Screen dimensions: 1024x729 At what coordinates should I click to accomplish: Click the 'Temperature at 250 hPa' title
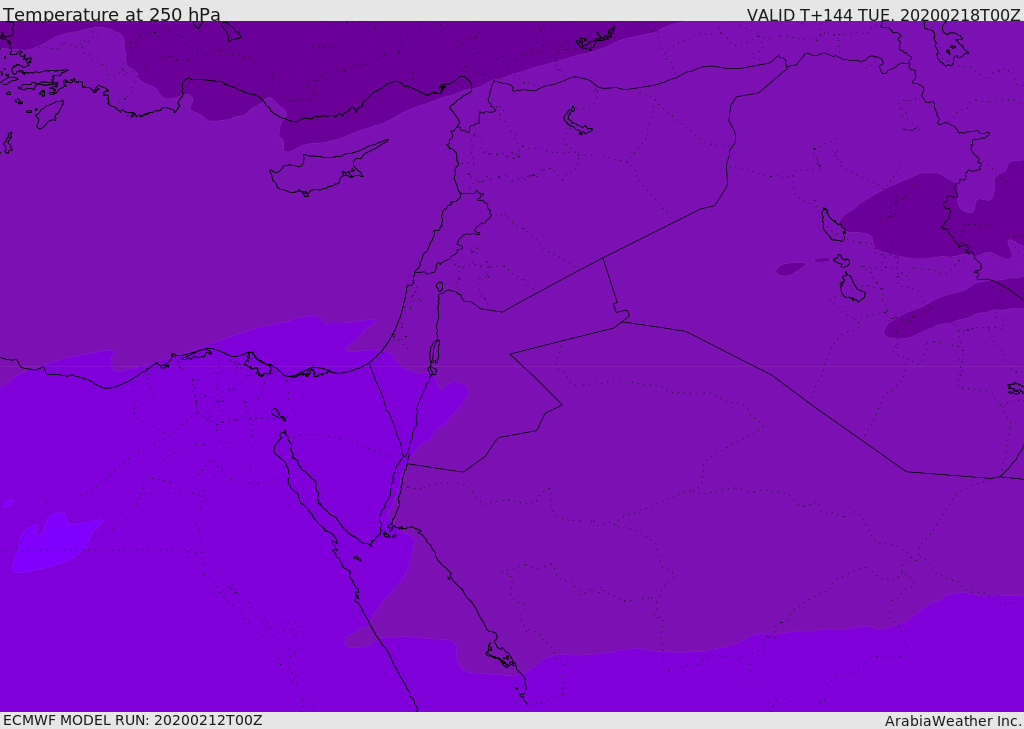[112, 15]
